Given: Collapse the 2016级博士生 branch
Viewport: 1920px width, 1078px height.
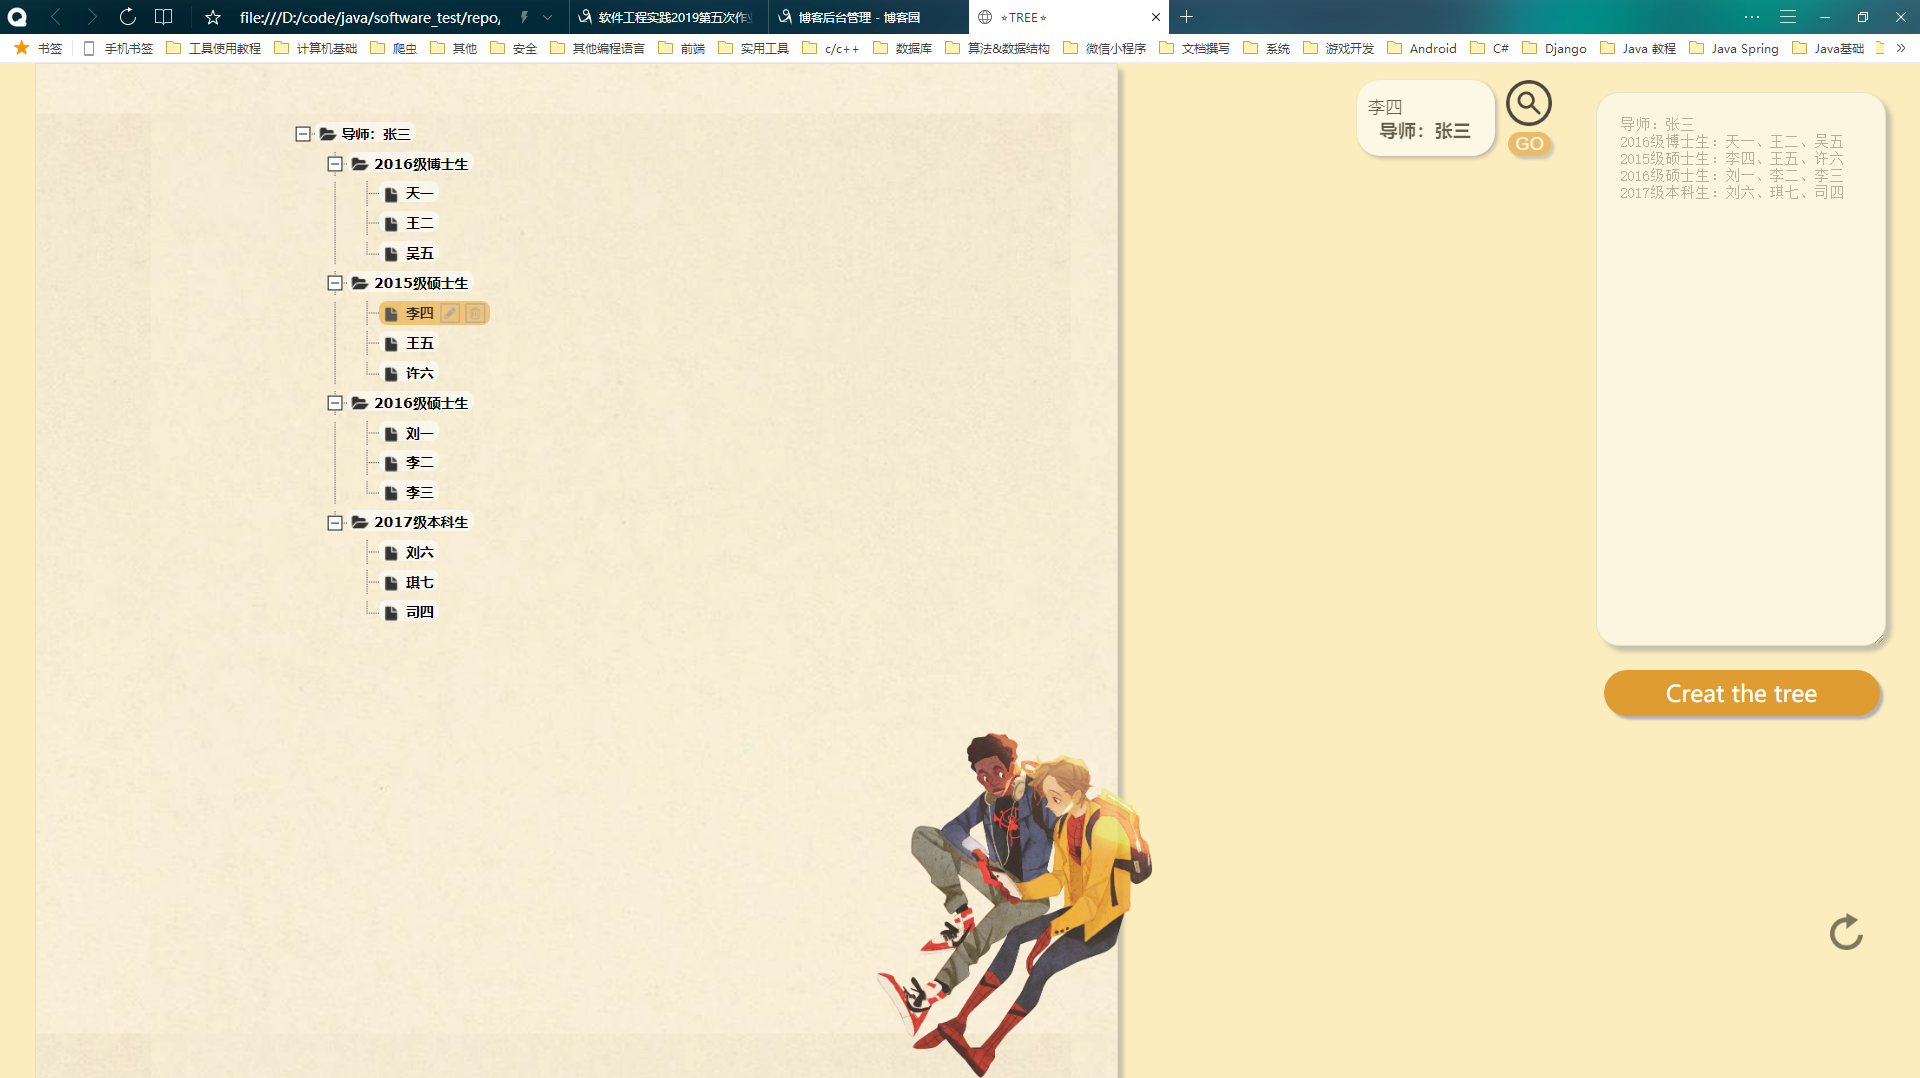Looking at the screenshot, I should point(335,164).
